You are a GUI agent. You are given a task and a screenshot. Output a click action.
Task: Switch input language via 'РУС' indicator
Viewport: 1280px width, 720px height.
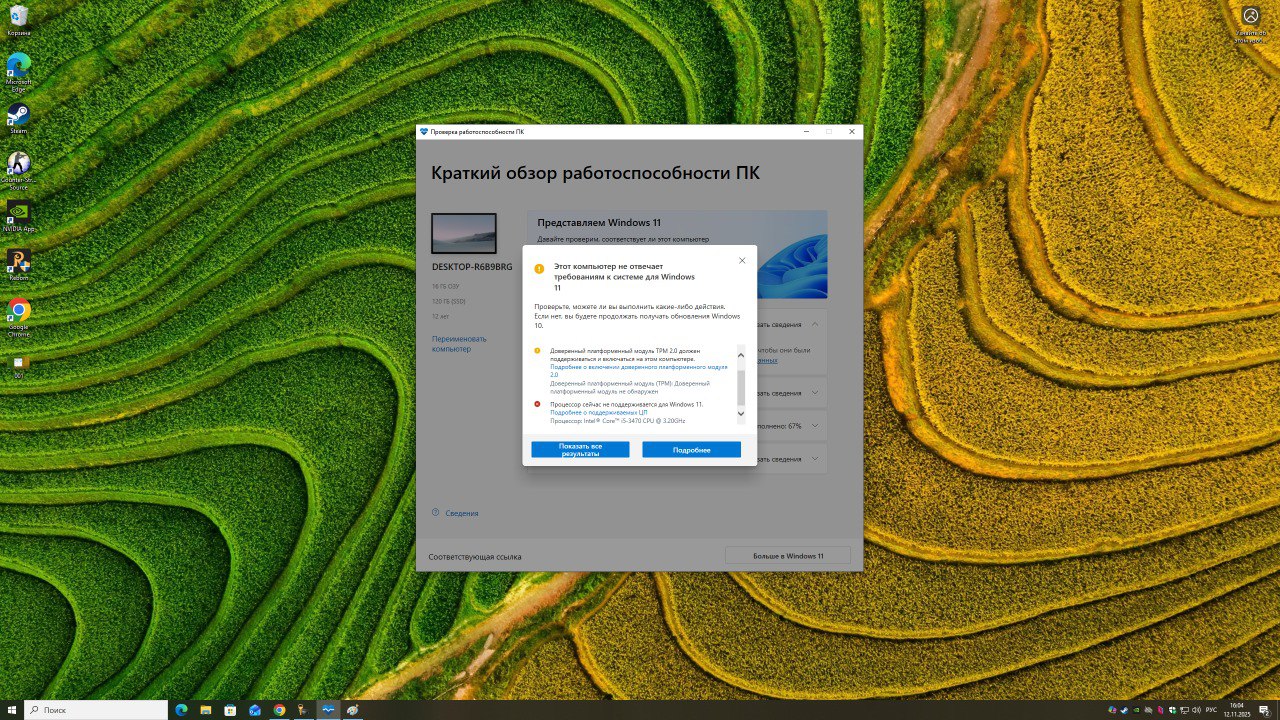[1212, 710]
